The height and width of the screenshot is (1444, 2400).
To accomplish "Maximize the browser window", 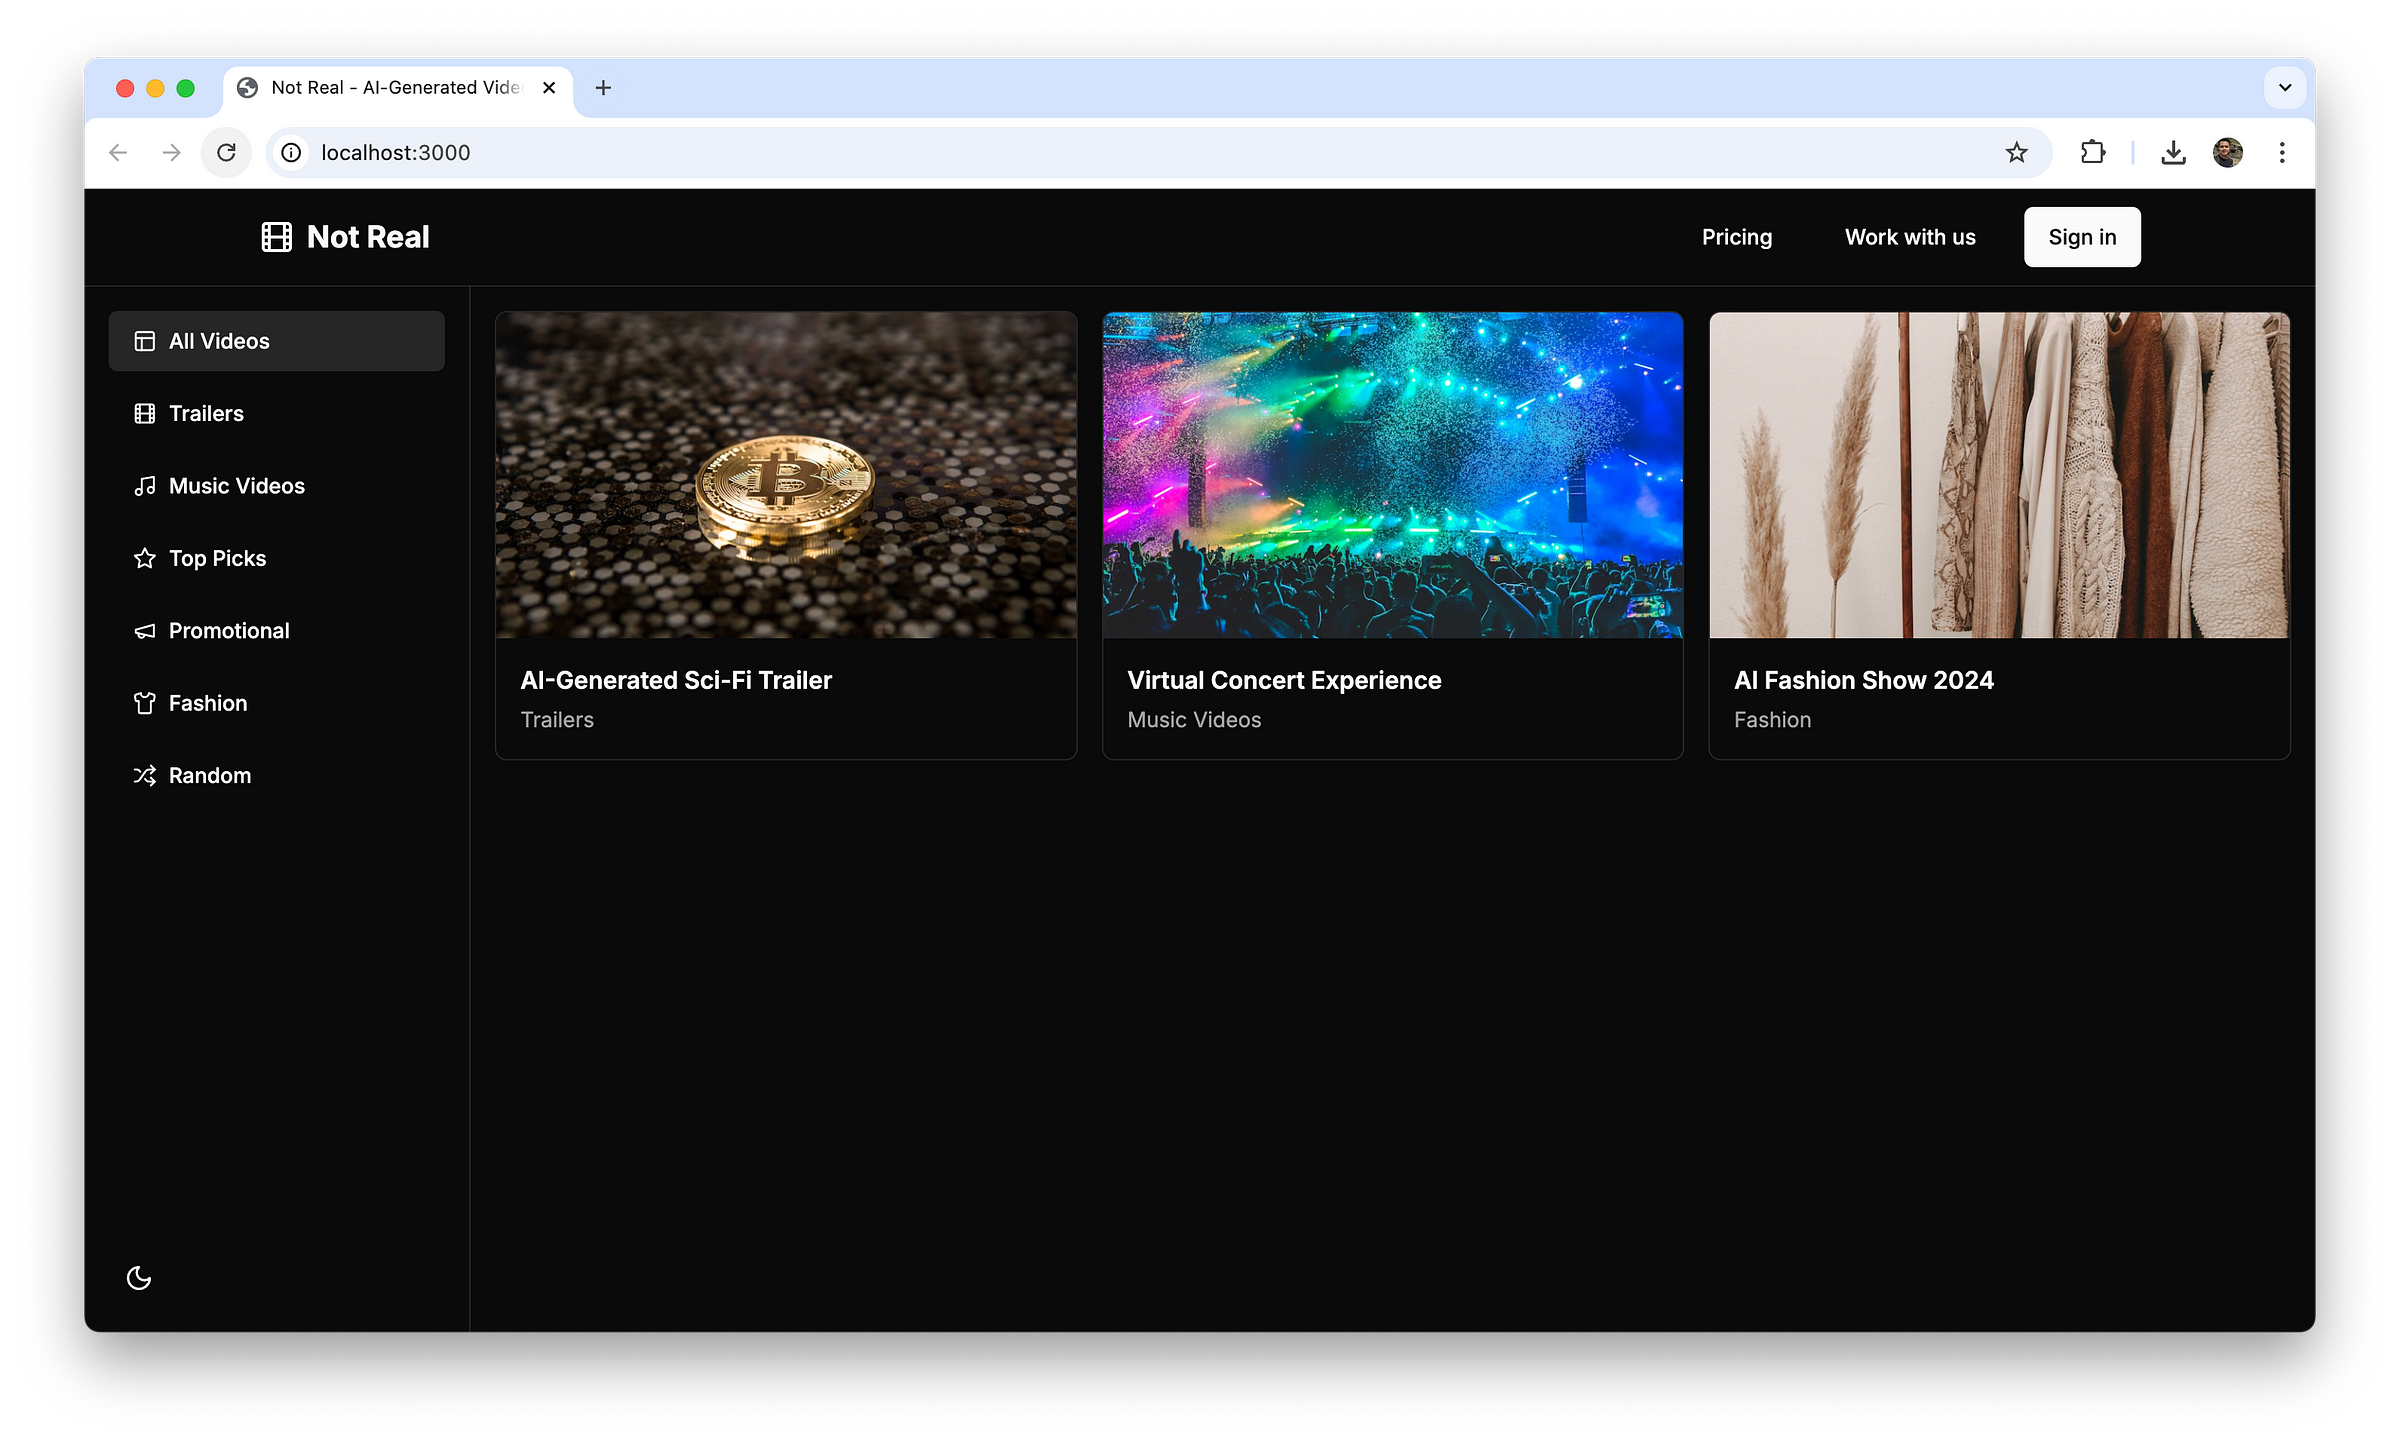I will pos(185,88).
